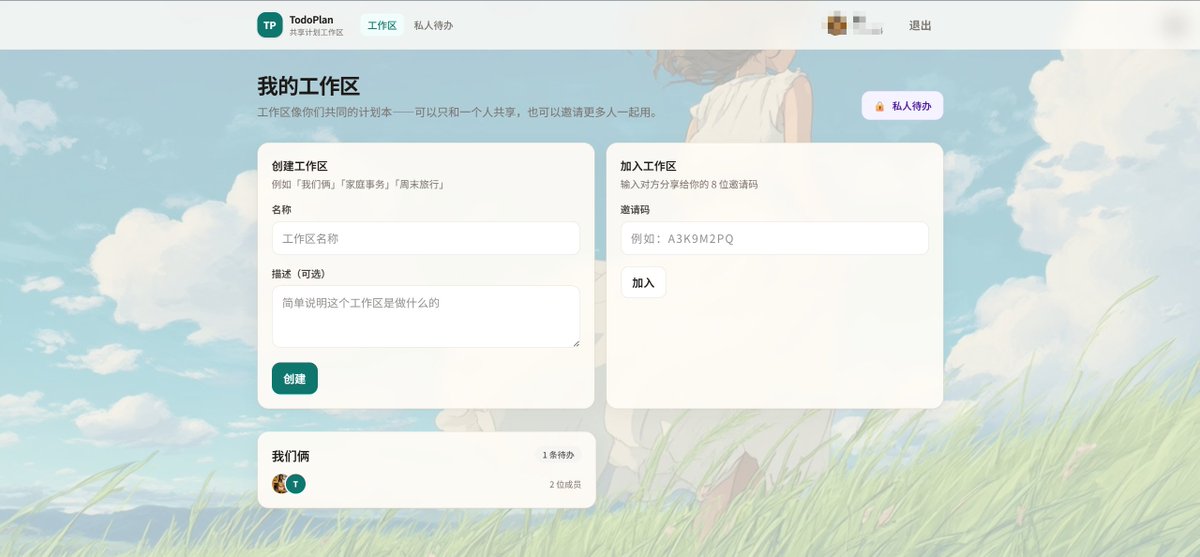
Task: Click the green T member avatar
Action: tap(295, 484)
